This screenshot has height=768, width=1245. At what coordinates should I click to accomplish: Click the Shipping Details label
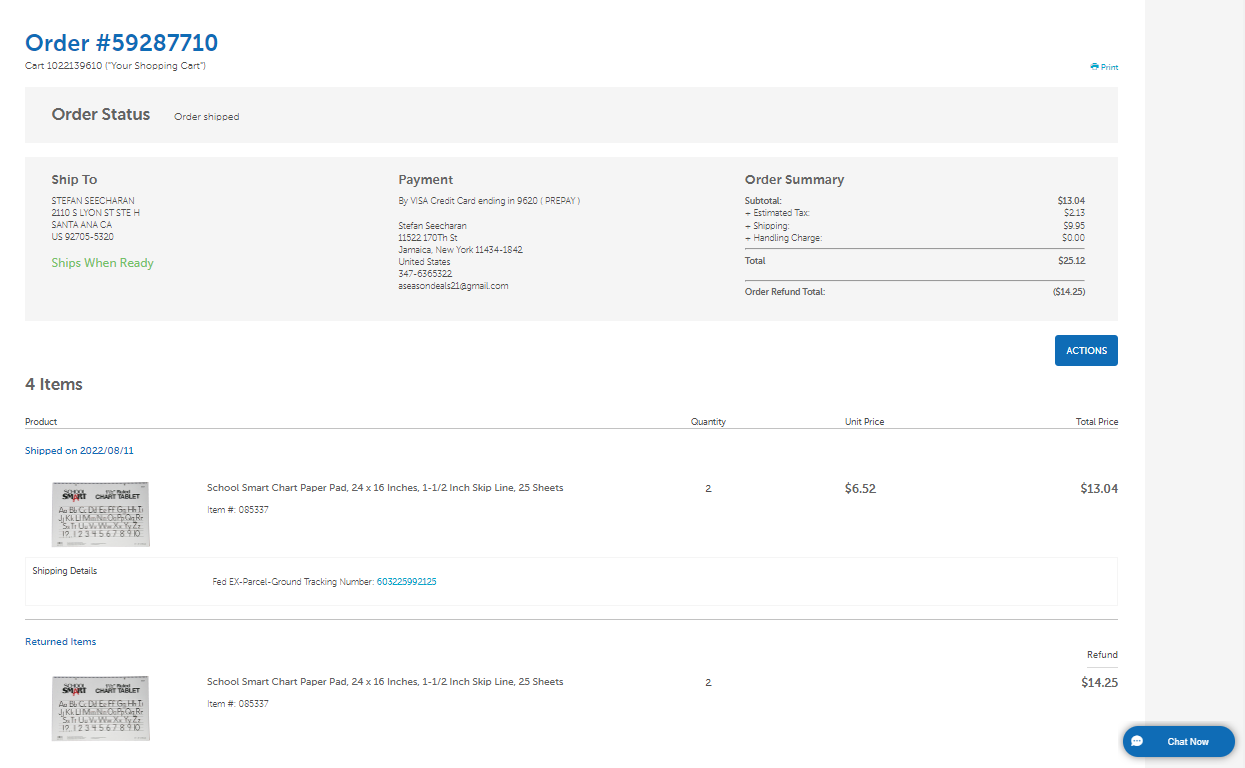pos(65,571)
